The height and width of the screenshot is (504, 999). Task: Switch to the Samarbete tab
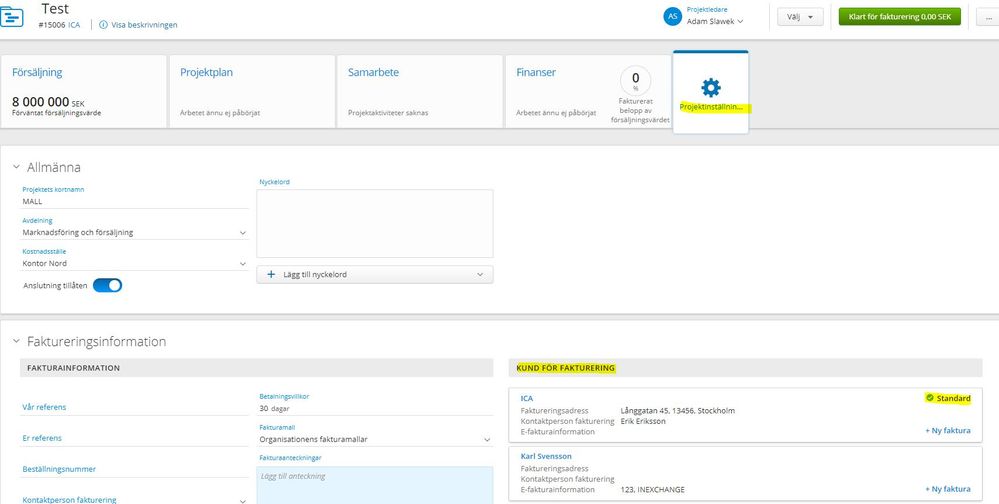pos(420,91)
